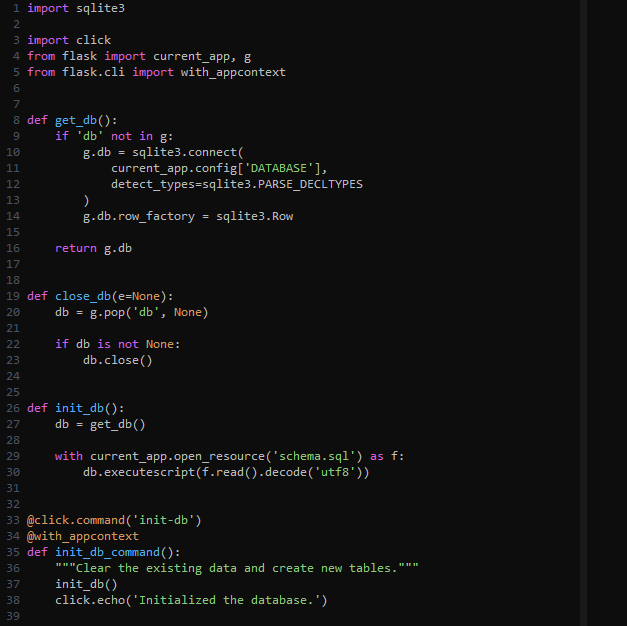Click the 'DATABASE' string literal
The height and width of the screenshot is (626, 627).
point(278,168)
